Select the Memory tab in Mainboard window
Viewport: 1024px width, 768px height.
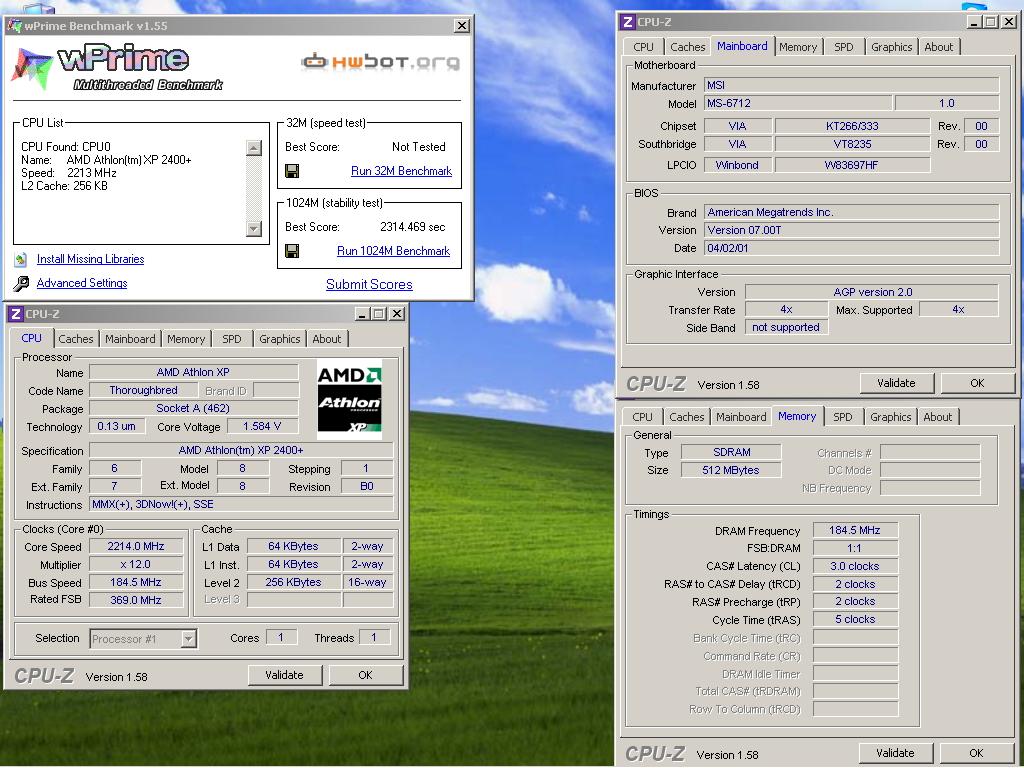click(x=798, y=47)
